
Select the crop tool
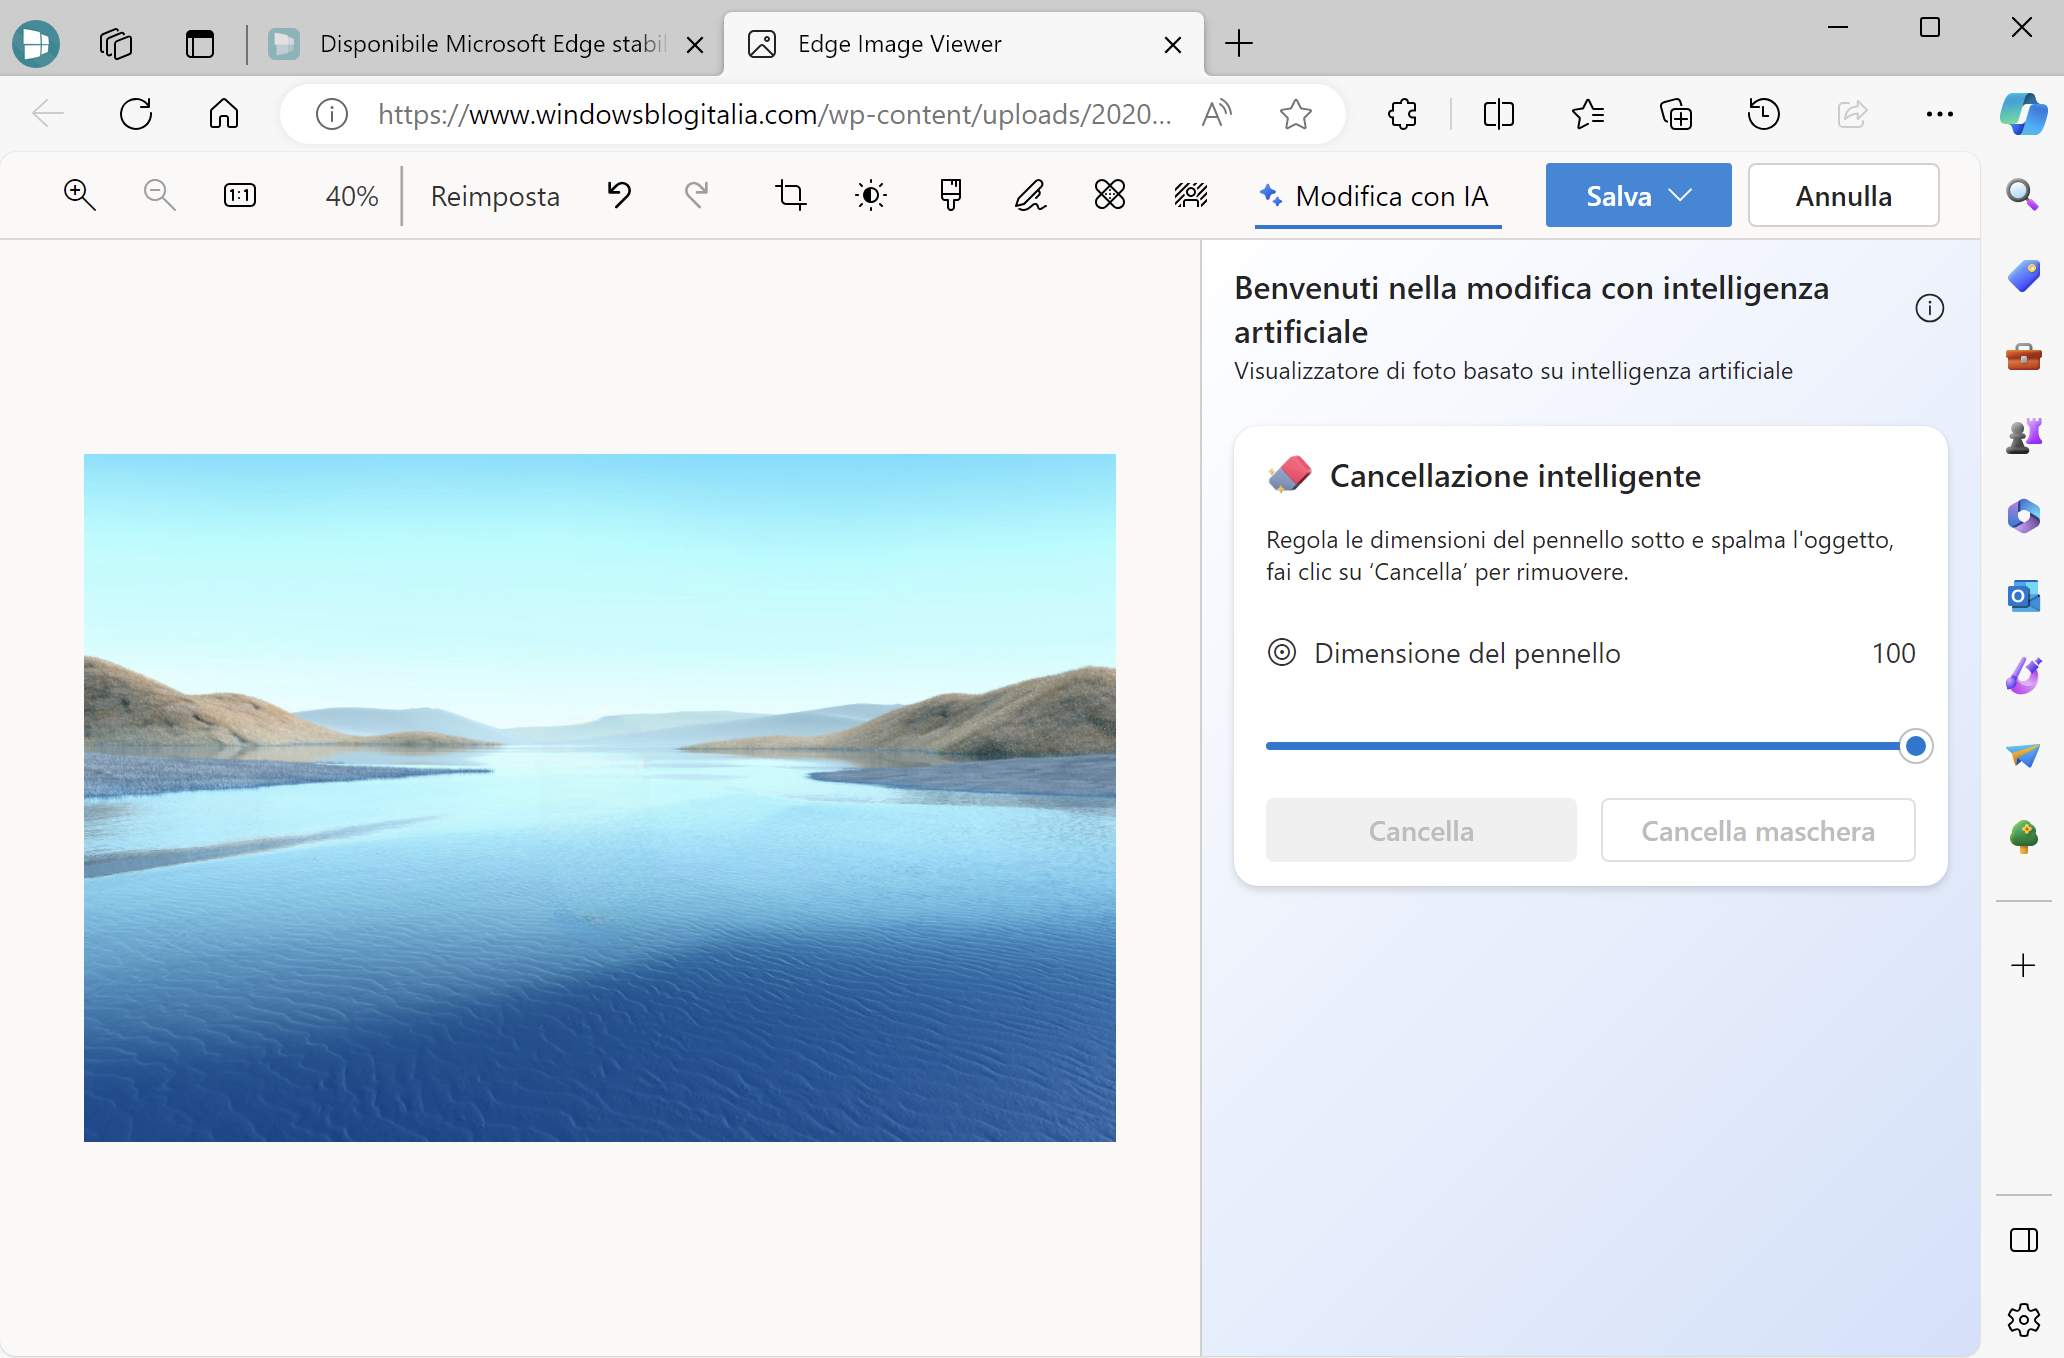(x=791, y=195)
